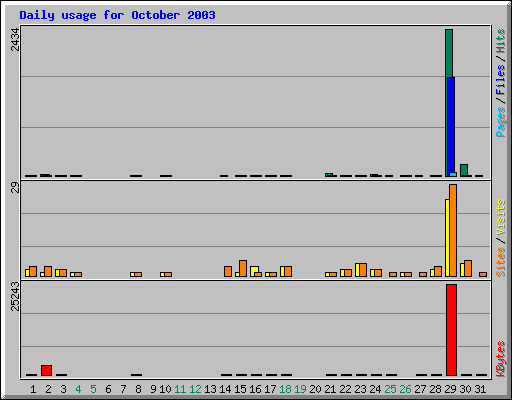The image size is (512, 400).
Task: Click the tall orange sites bar for day 29
Action: coord(453,230)
